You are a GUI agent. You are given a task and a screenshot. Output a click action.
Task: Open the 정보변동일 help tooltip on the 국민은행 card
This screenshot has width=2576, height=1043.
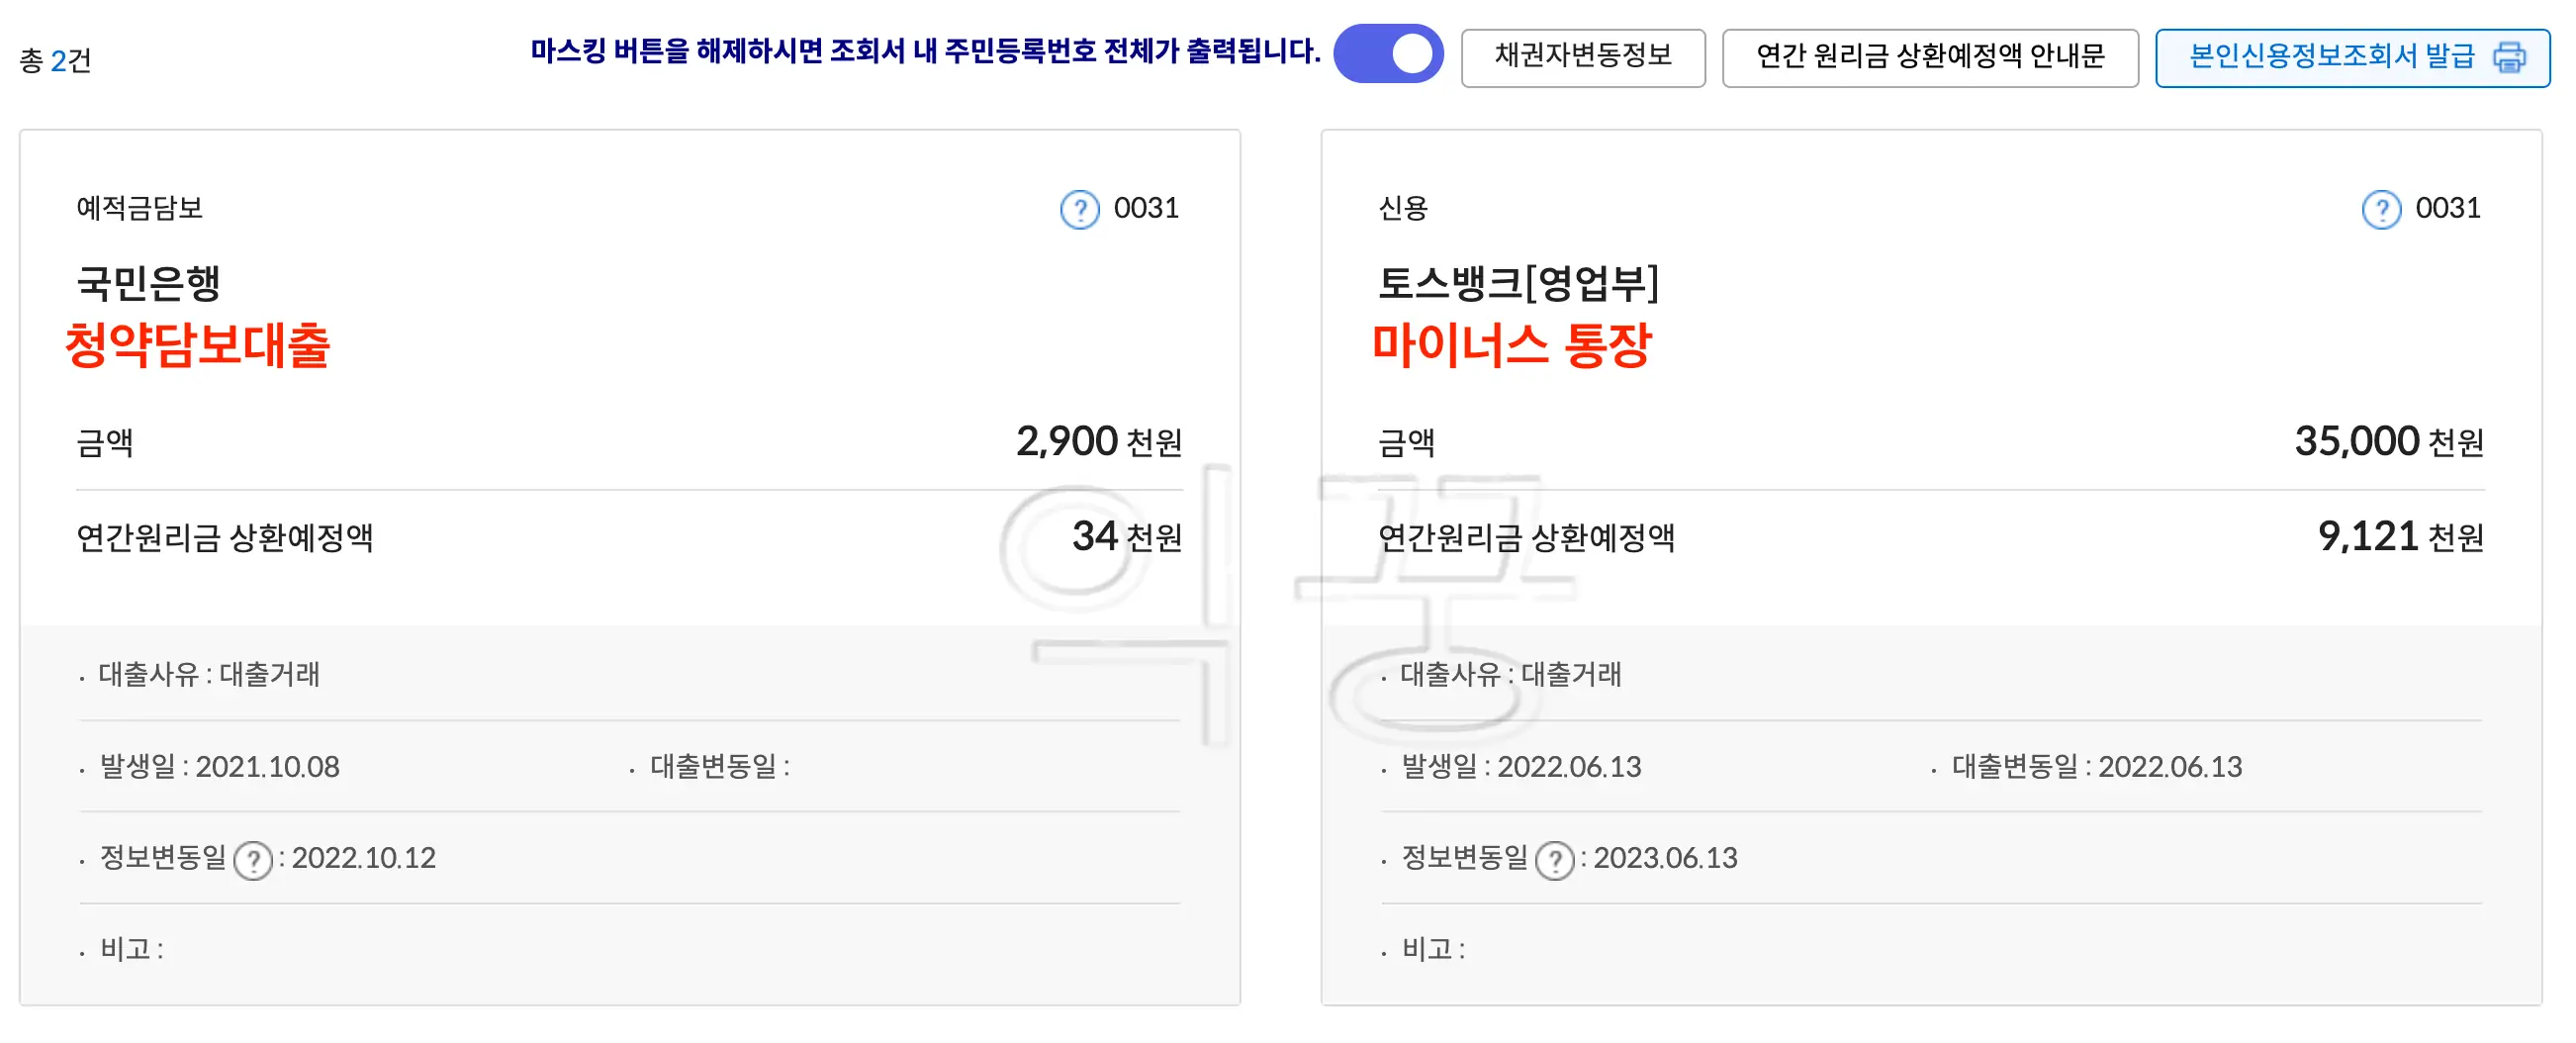pos(254,858)
